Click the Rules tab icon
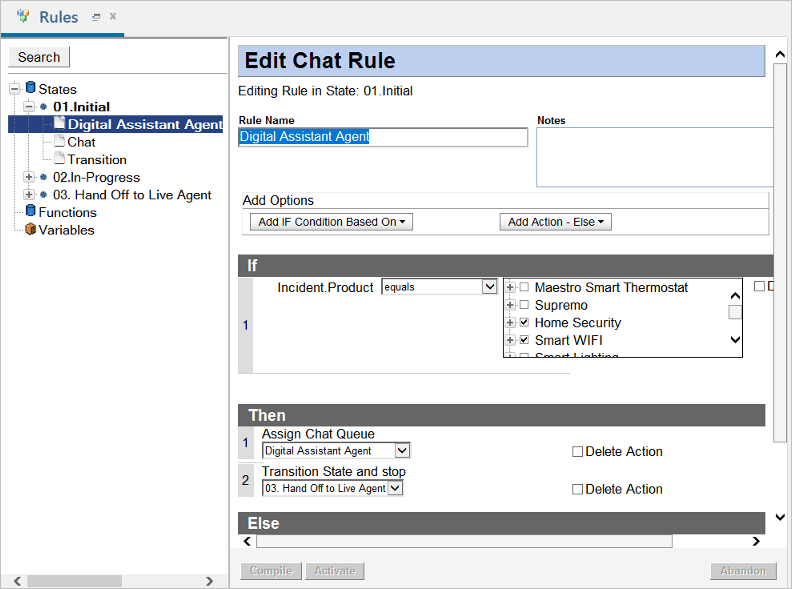This screenshot has height=589, width=792. tap(23, 17)
